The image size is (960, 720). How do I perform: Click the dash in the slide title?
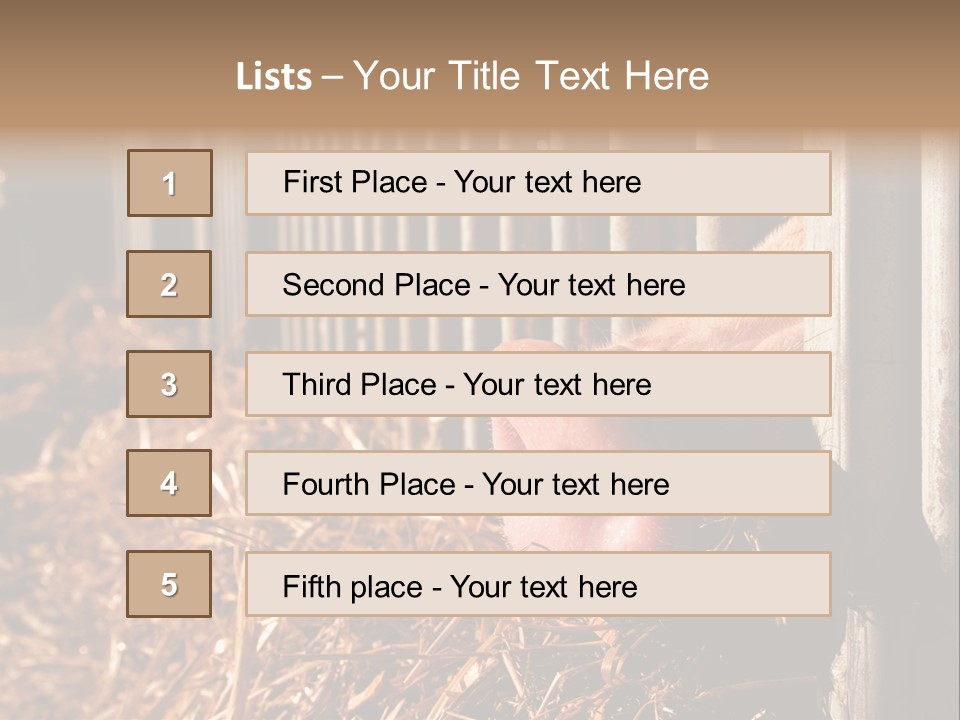coord(332,77)
